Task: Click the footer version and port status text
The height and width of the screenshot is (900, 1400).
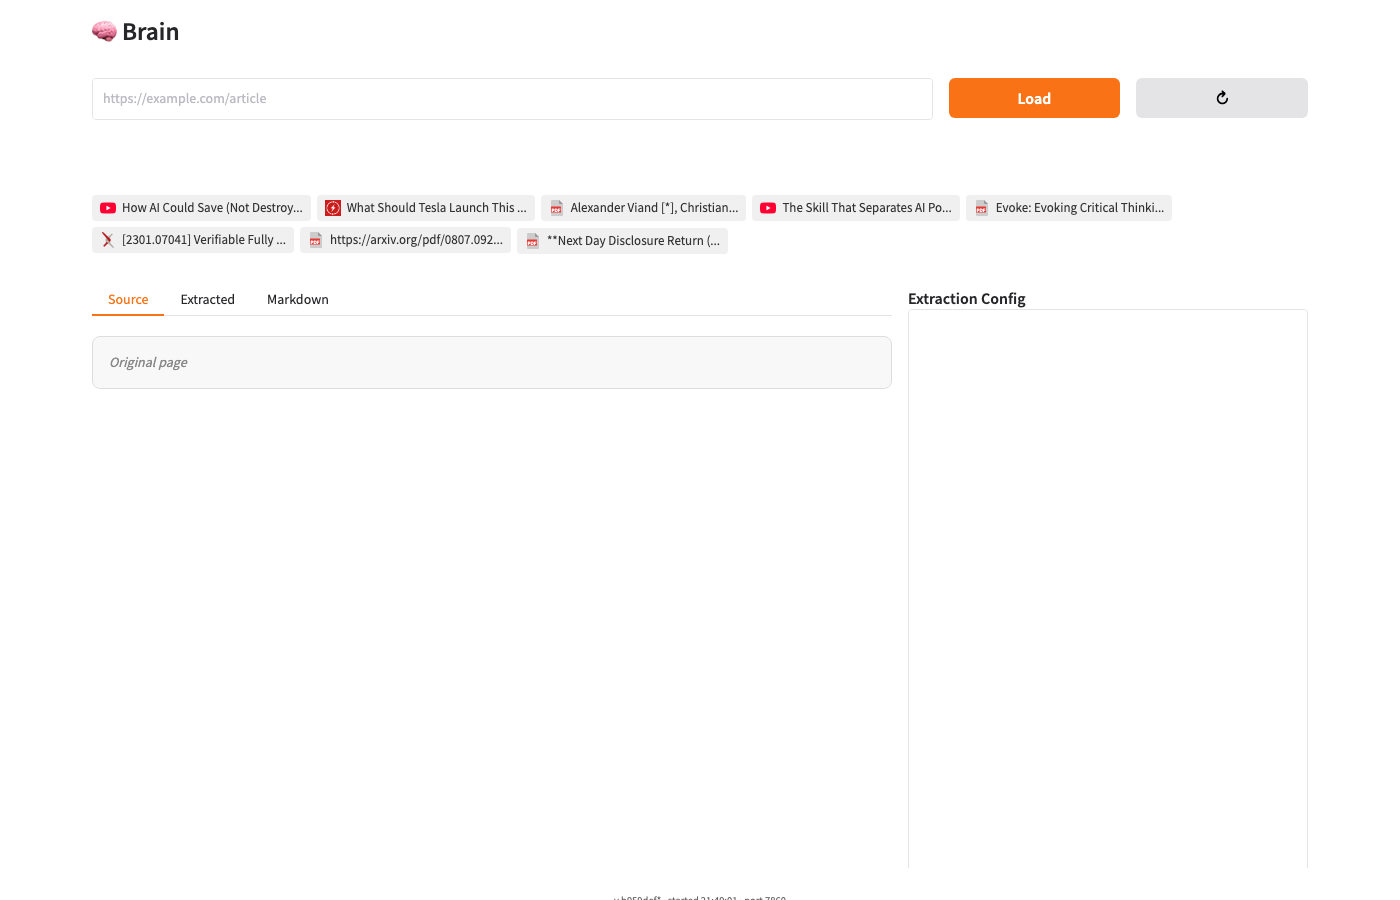Action: point(699,897)
